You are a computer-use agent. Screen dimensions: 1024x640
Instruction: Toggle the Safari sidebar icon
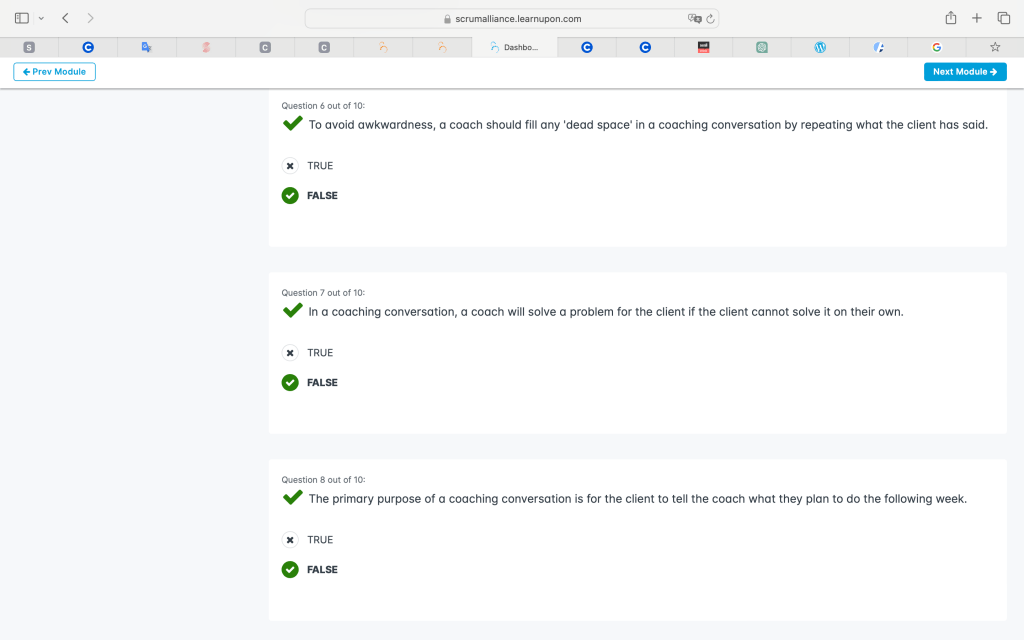22,18
